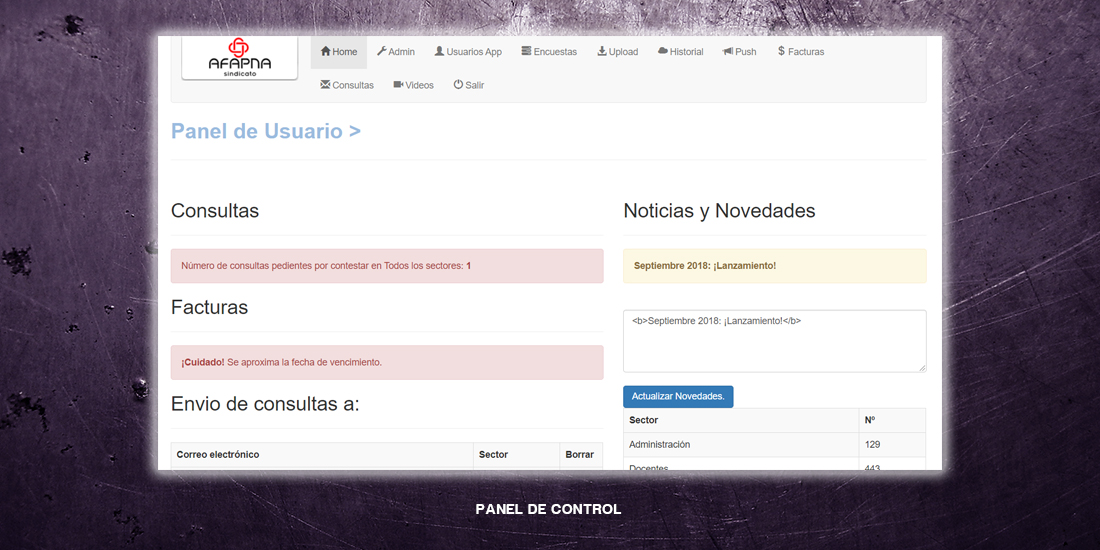Click the Panel de Usuario heading link
1100x550 pixels.
coord(266,131)
